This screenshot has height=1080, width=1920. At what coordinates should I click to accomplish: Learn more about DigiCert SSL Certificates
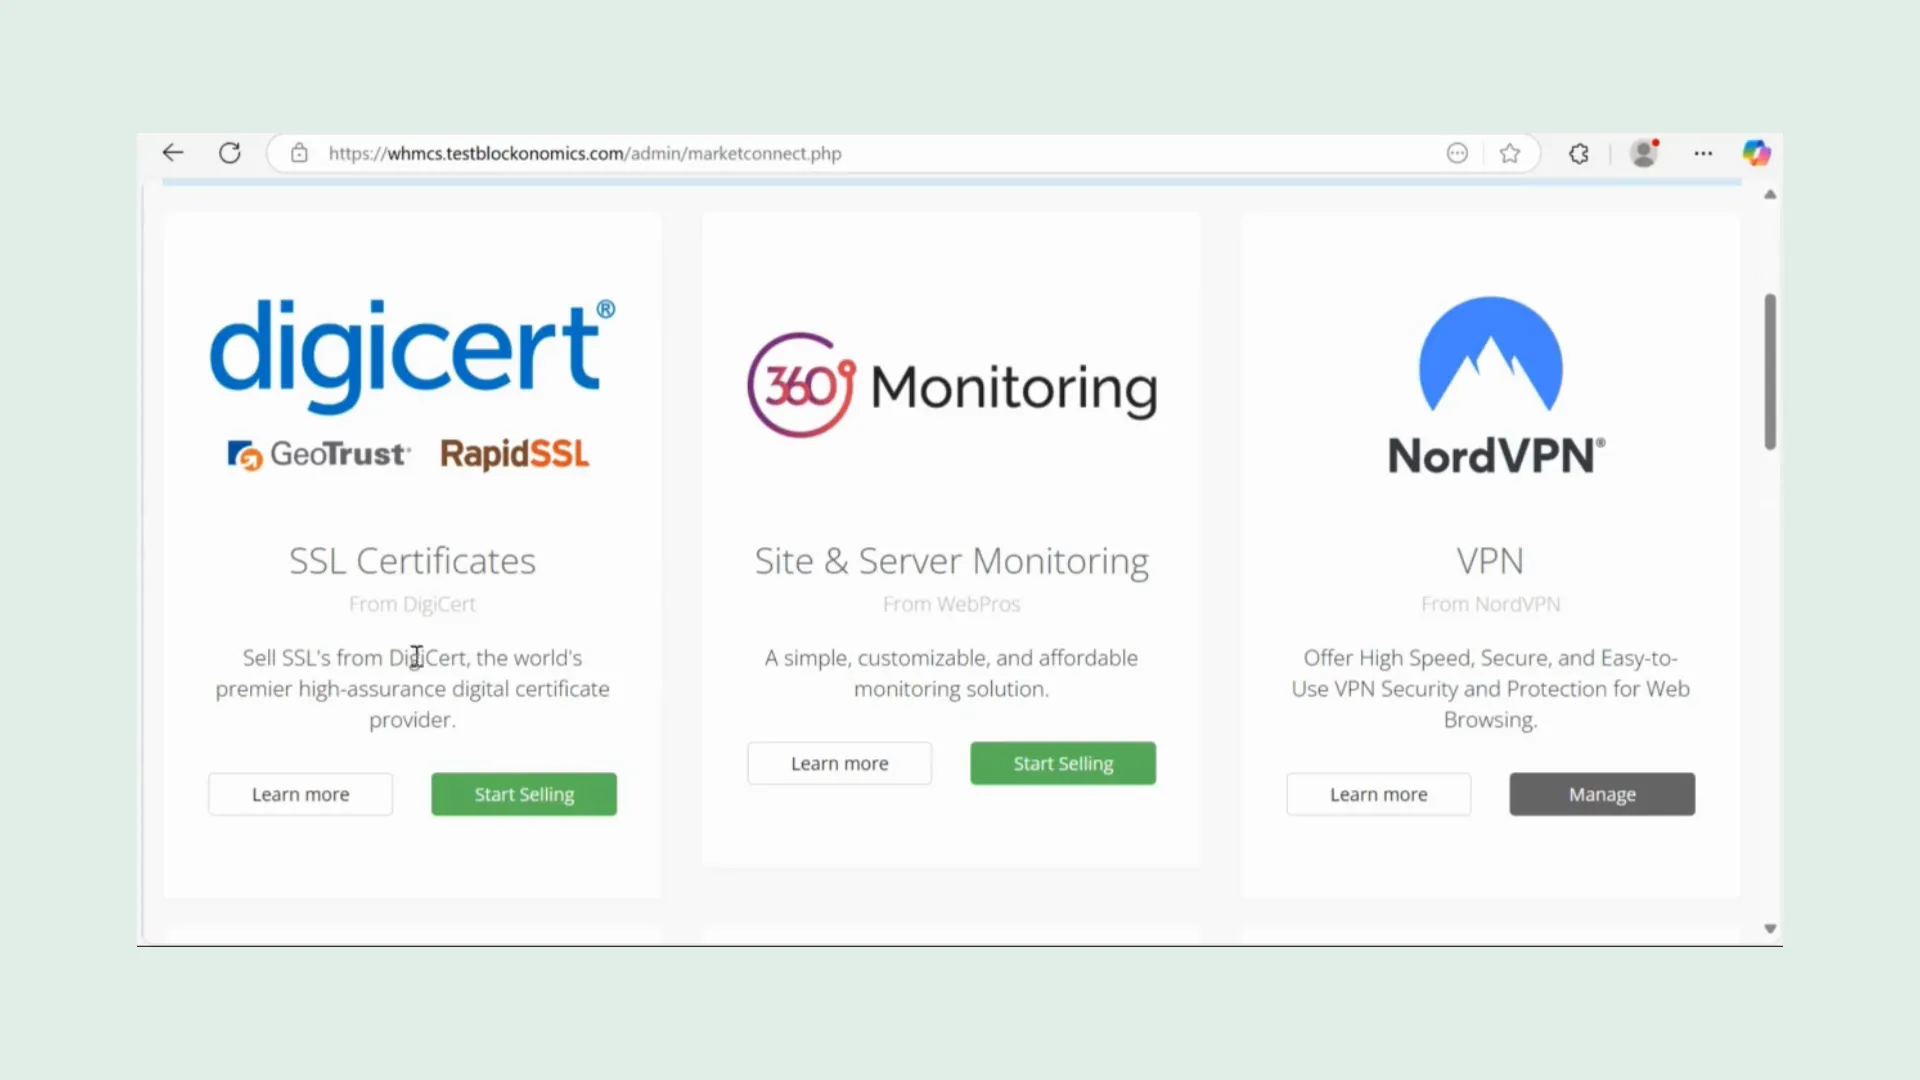click(x=299, y=794)
